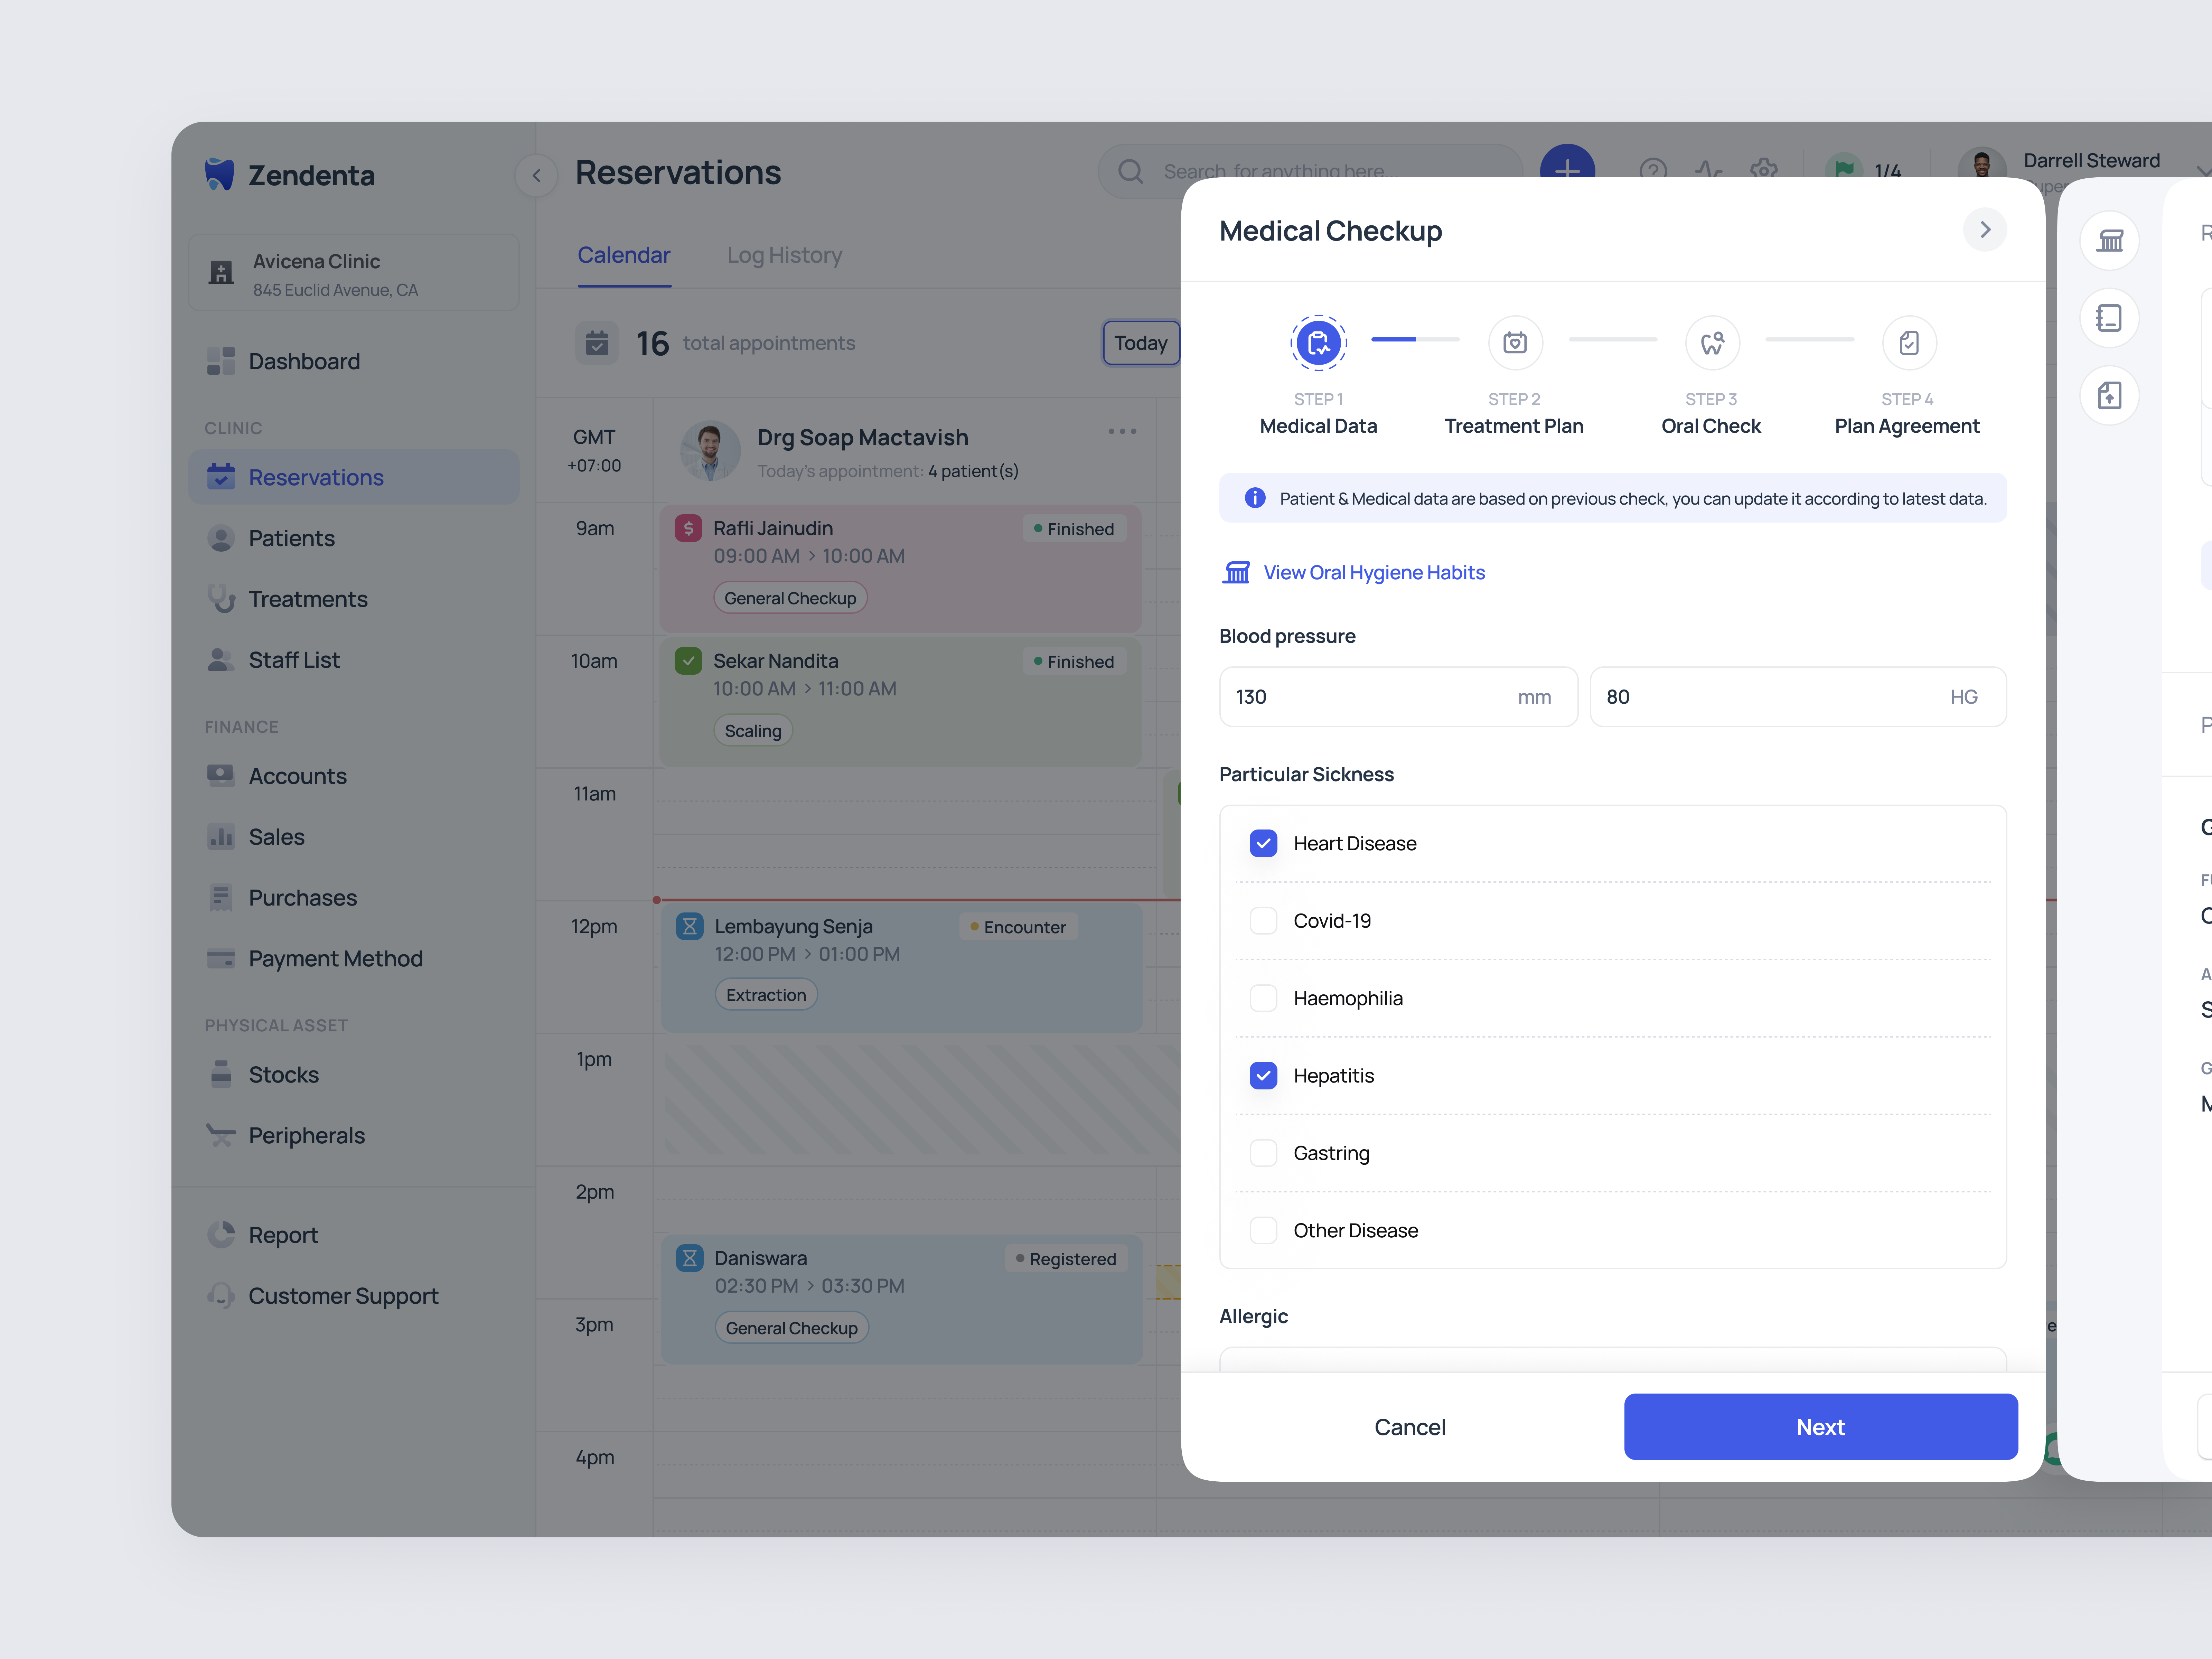Open the three-dot menu for Drg Soap Mactavish
Viewport: 2212px width, 1659px height.
click(x=1122, y=432)
